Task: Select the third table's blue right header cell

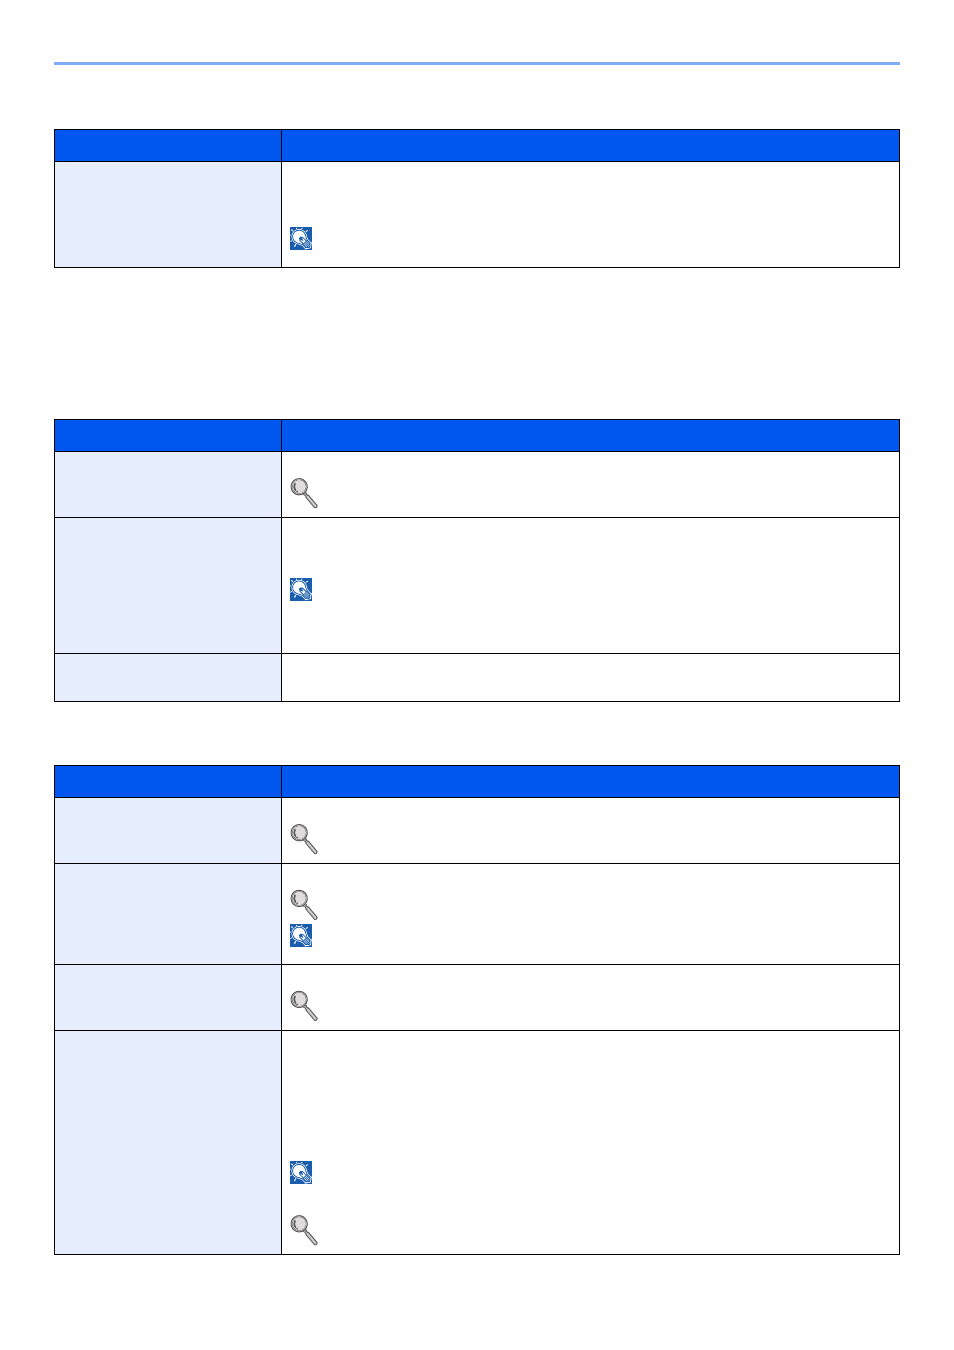Action: pyautogui.click(x=590, y=781)
